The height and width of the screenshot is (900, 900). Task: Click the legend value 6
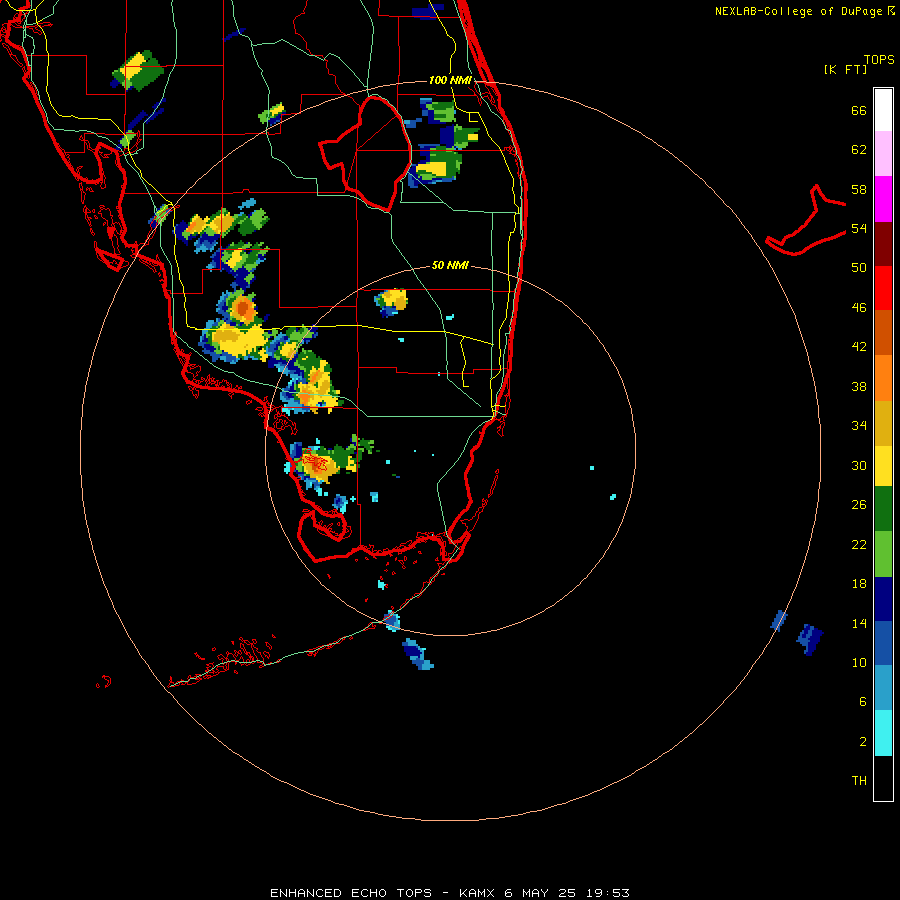tap(863, 701)
